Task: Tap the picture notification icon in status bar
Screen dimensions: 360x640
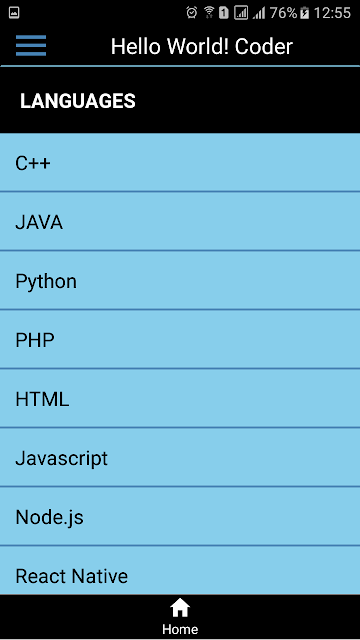Action: point(13,13)
